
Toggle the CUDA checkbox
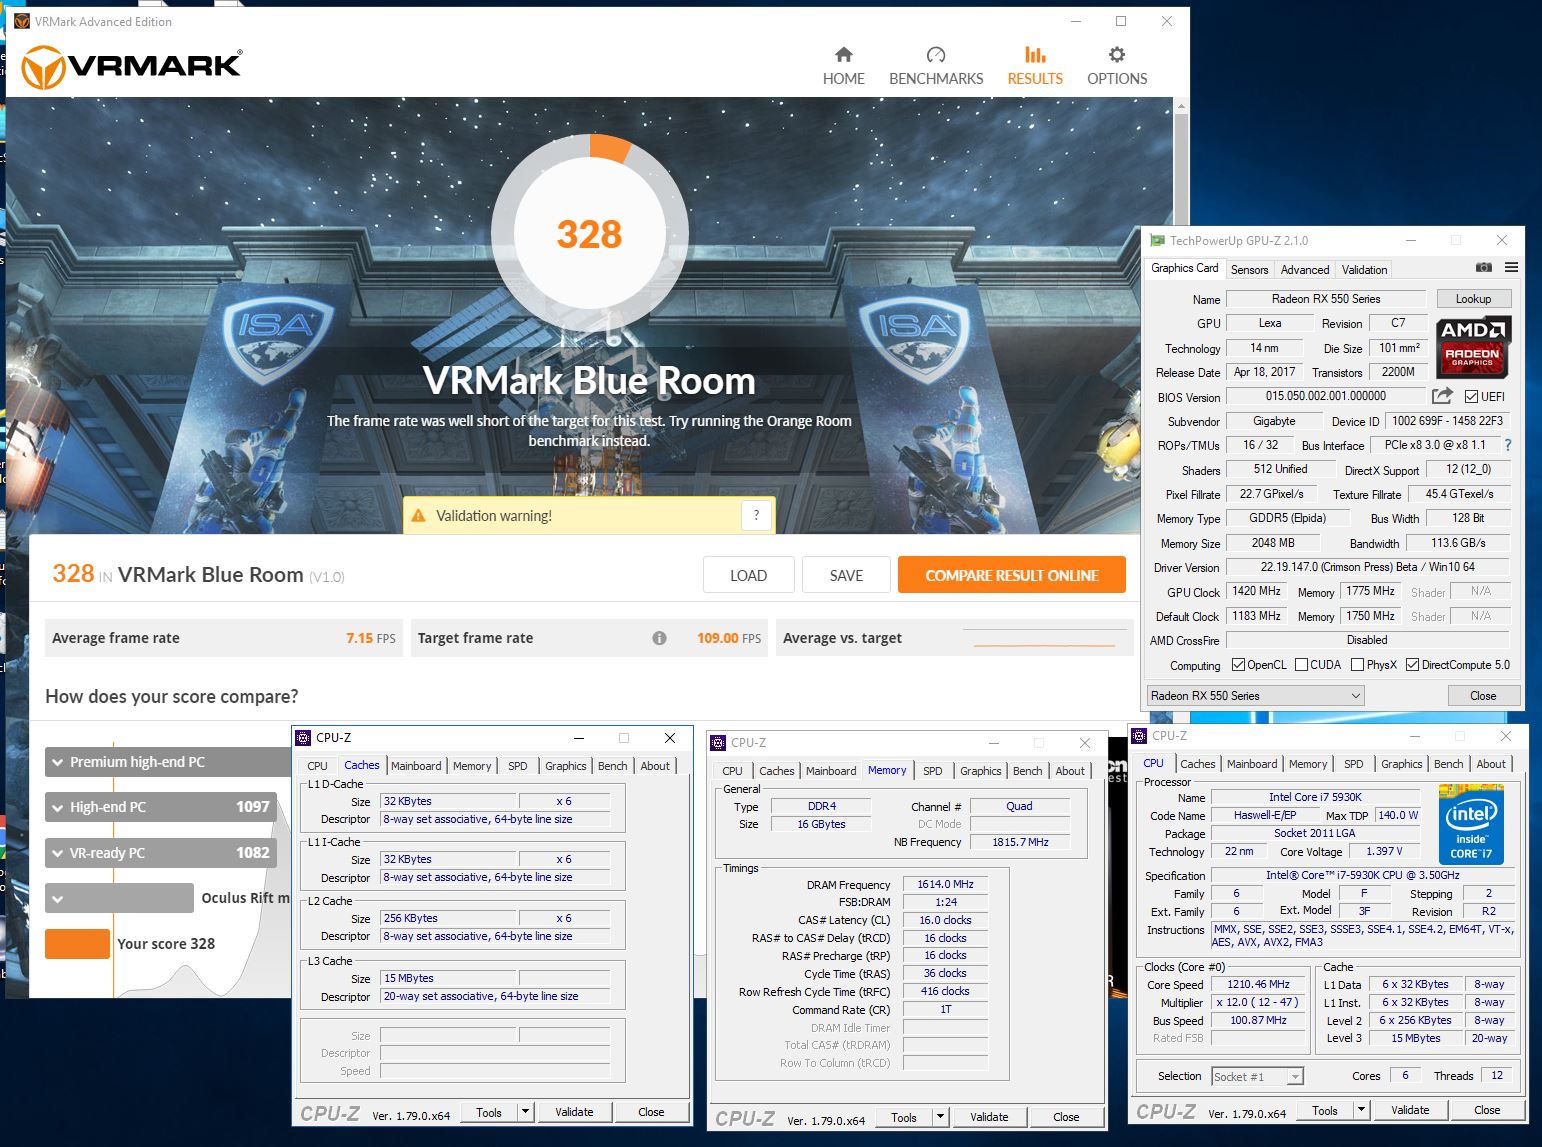[x=1301, y=665]
